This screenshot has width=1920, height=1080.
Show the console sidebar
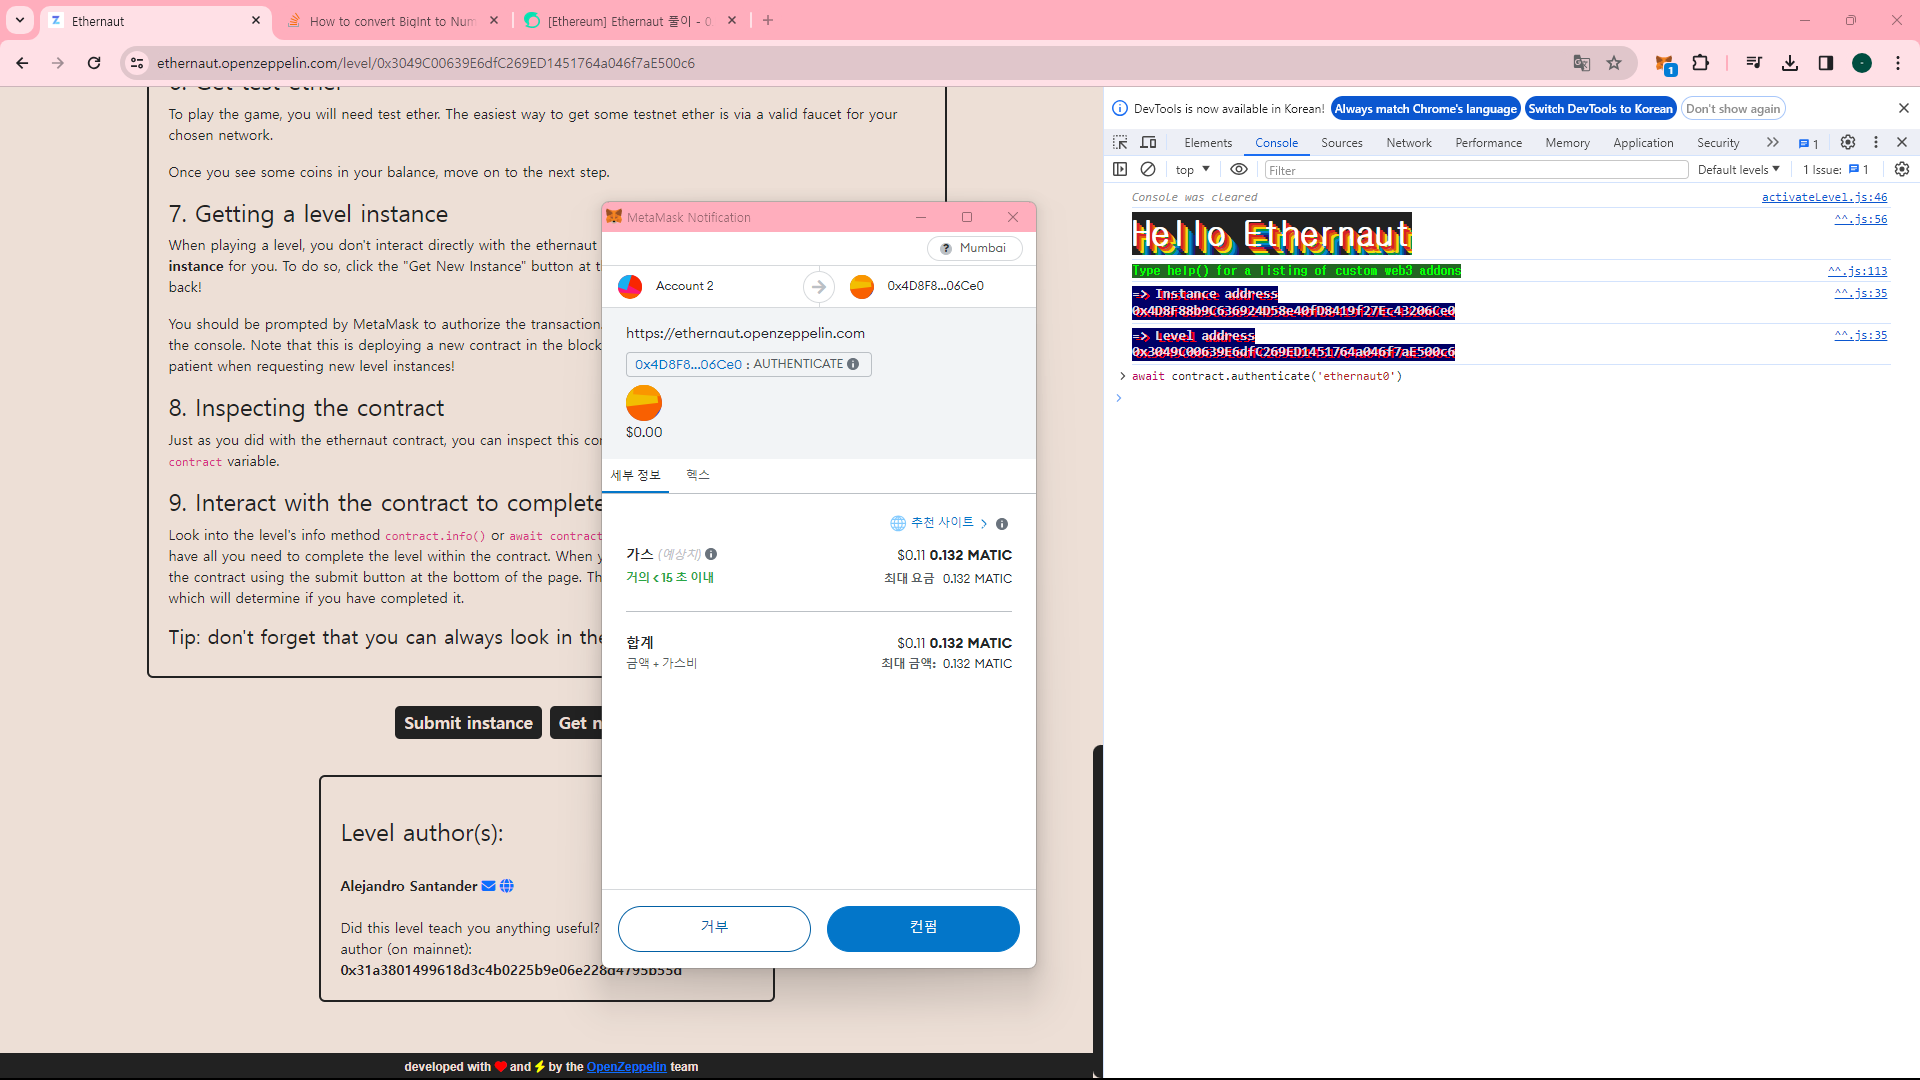1120,169
